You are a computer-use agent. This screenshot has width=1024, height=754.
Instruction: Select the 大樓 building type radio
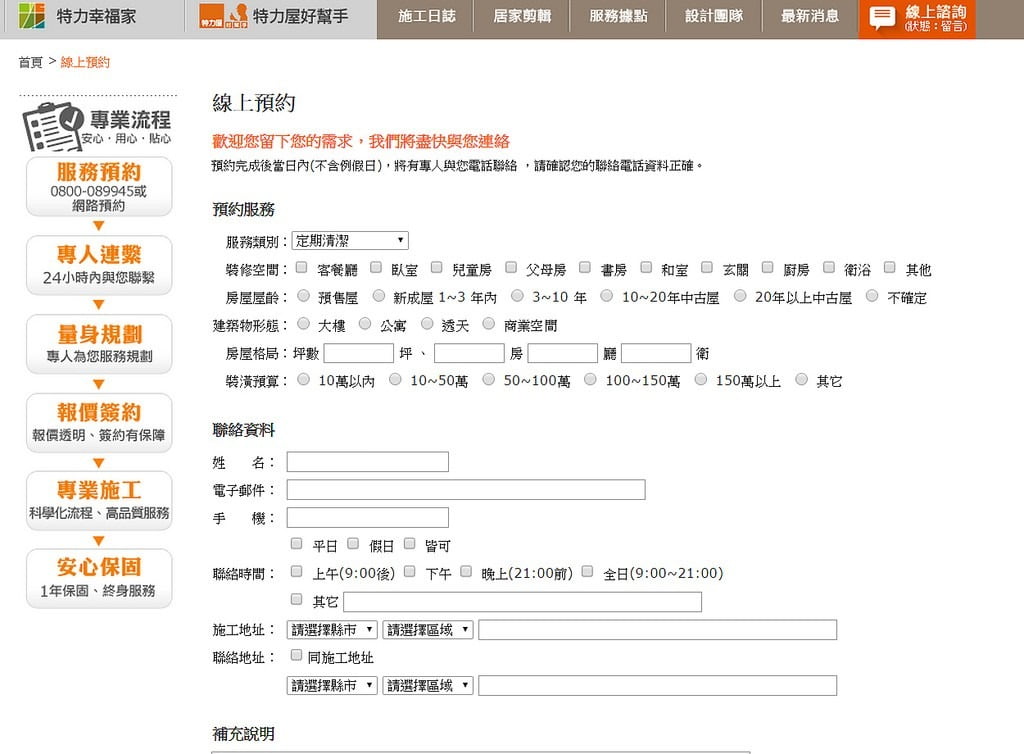point(301,324)
